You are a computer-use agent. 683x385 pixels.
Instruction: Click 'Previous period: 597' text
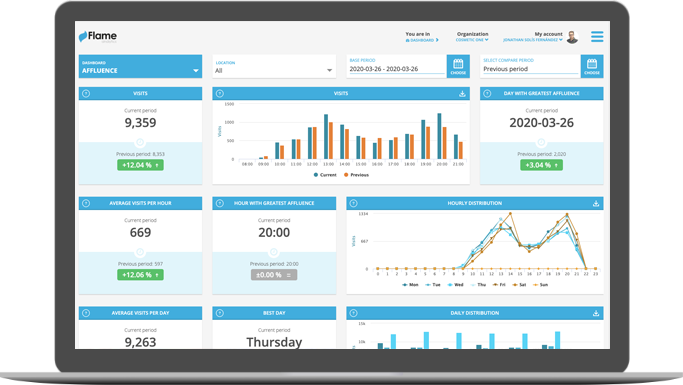point(140,264)
